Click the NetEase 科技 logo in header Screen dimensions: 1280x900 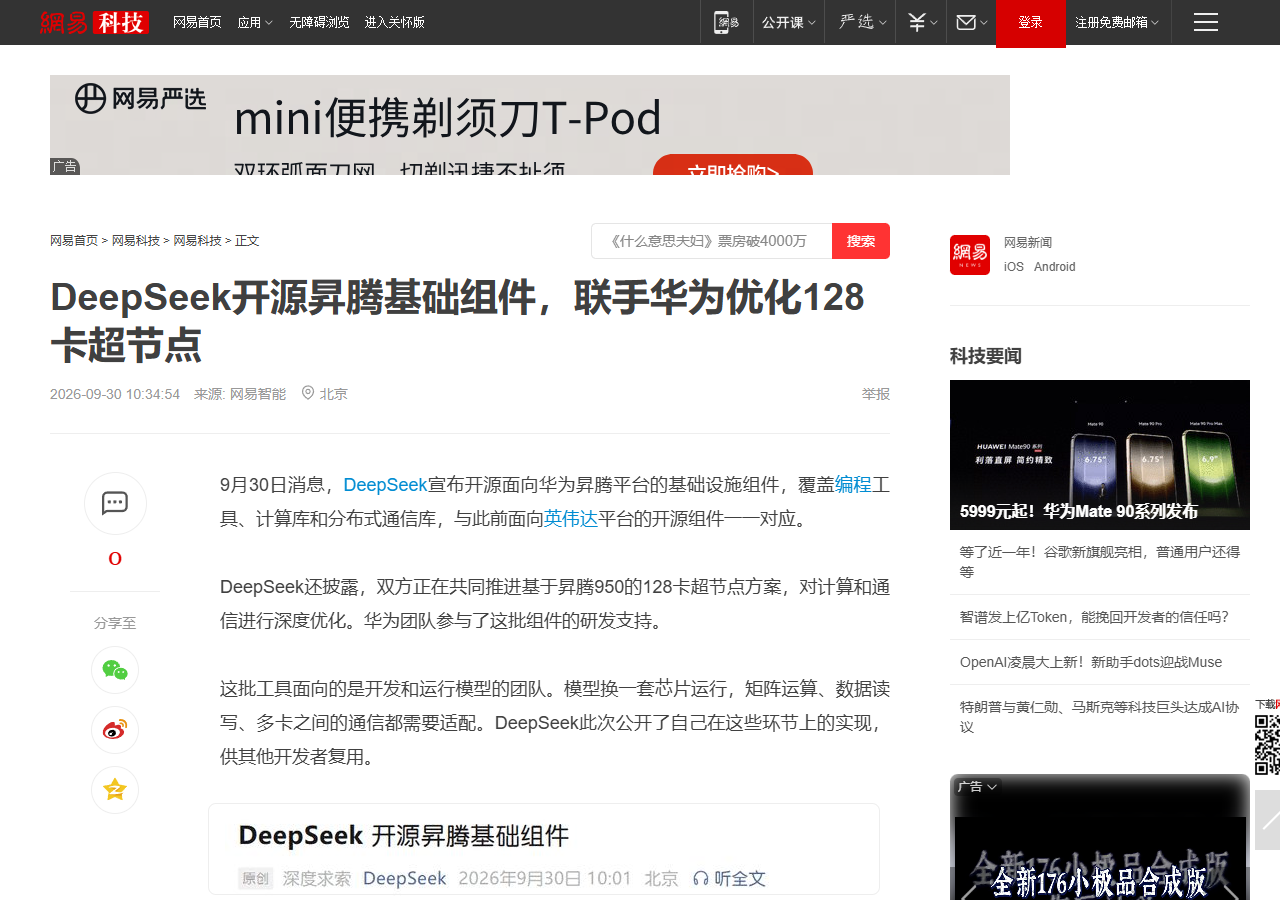(x=94, y=22)
